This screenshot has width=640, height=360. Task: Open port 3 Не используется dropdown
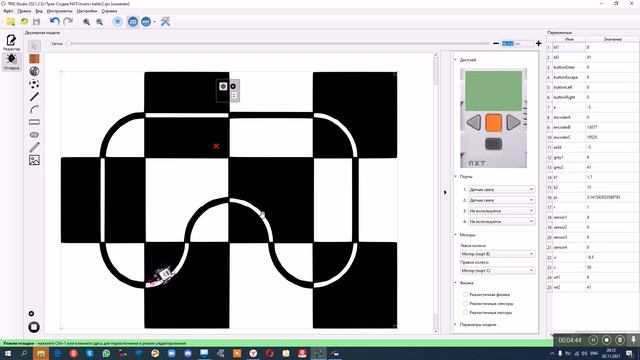(x=501, y=211)
